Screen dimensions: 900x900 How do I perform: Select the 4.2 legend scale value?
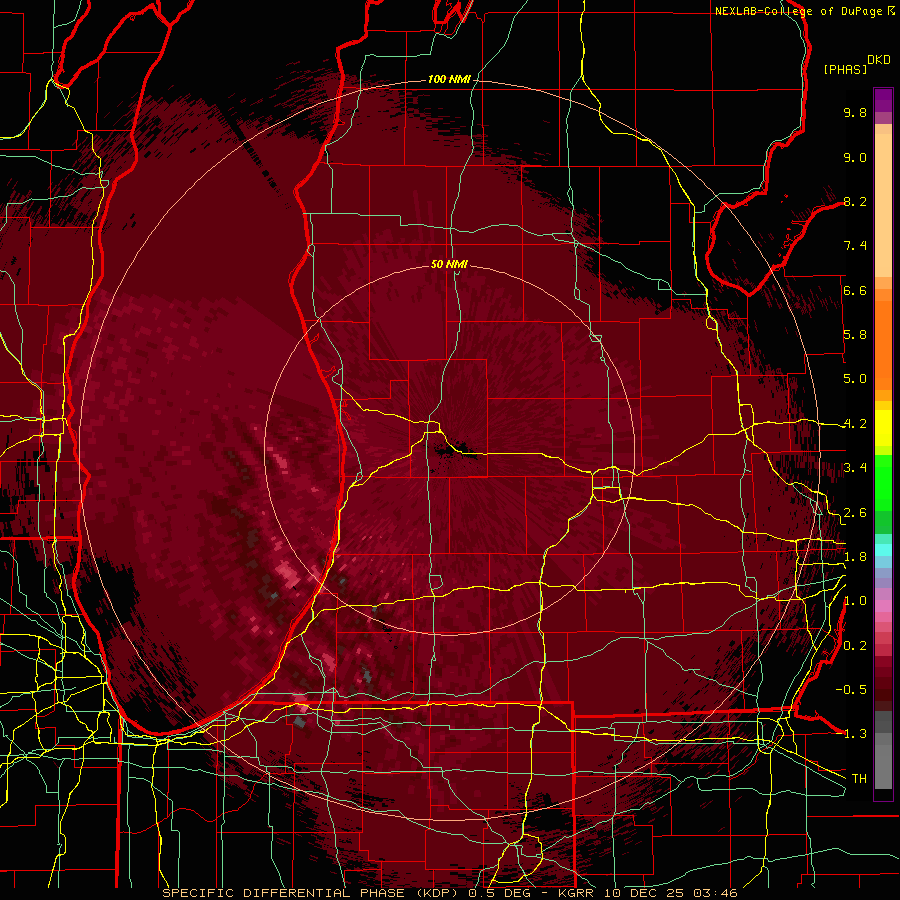click(855, 424)
